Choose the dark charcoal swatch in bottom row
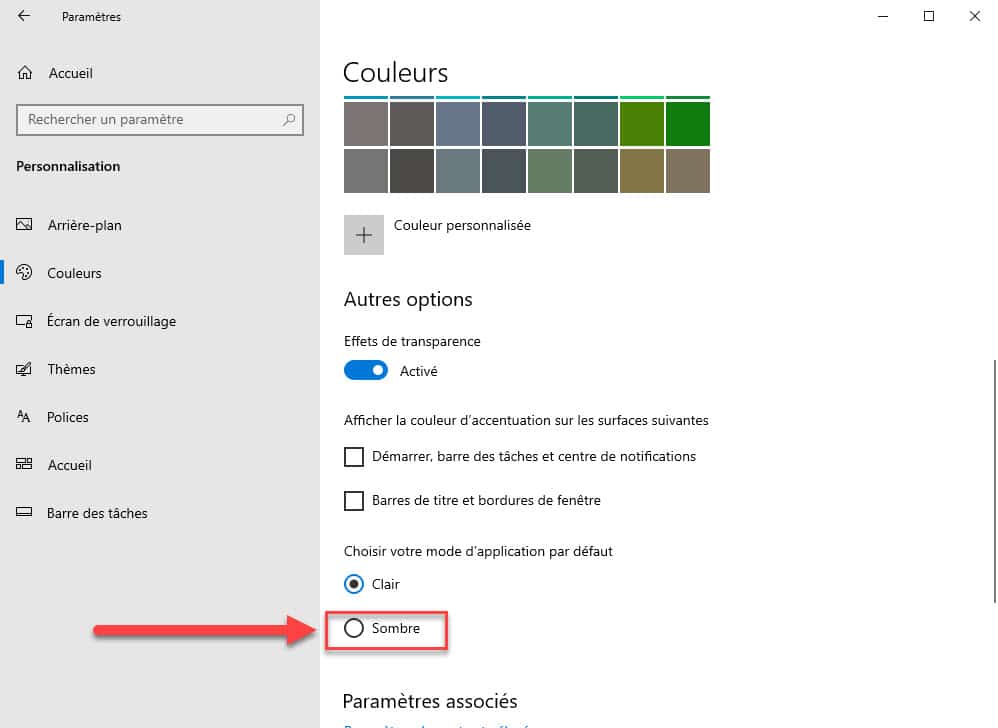Screen dimensions: 998x728 coord(412,171)
